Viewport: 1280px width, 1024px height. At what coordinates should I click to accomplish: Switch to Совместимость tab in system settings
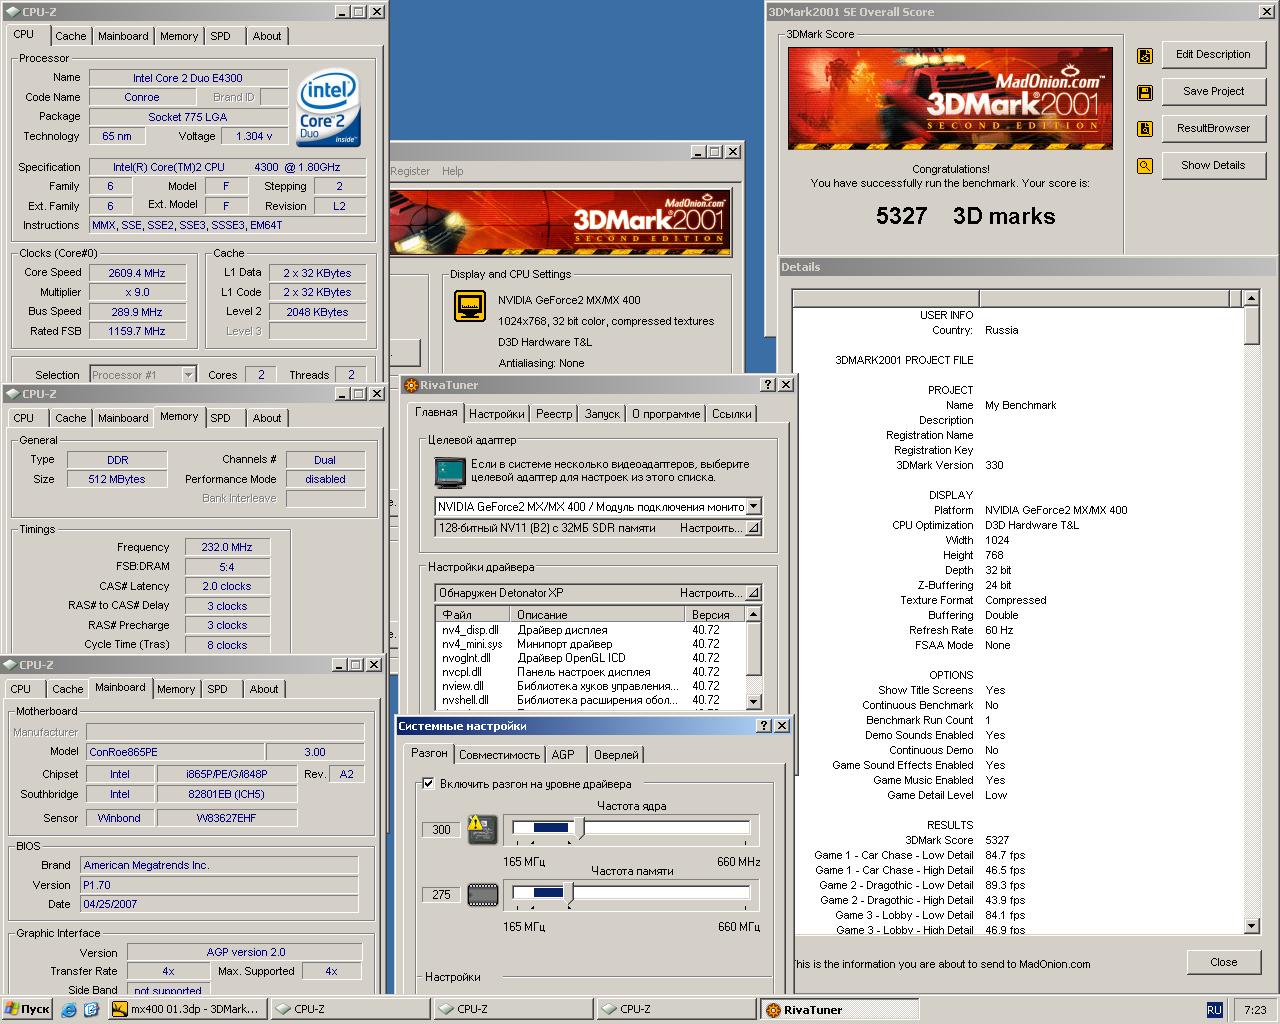pos(499,755)
